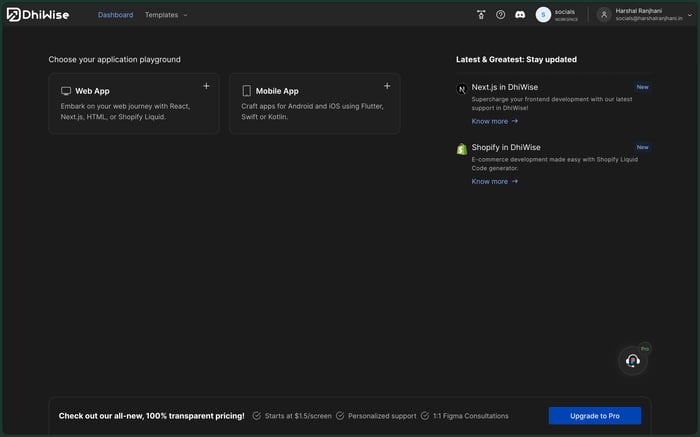Open the help question mark icon
This screenshot has height=437, width=700.
500,15
